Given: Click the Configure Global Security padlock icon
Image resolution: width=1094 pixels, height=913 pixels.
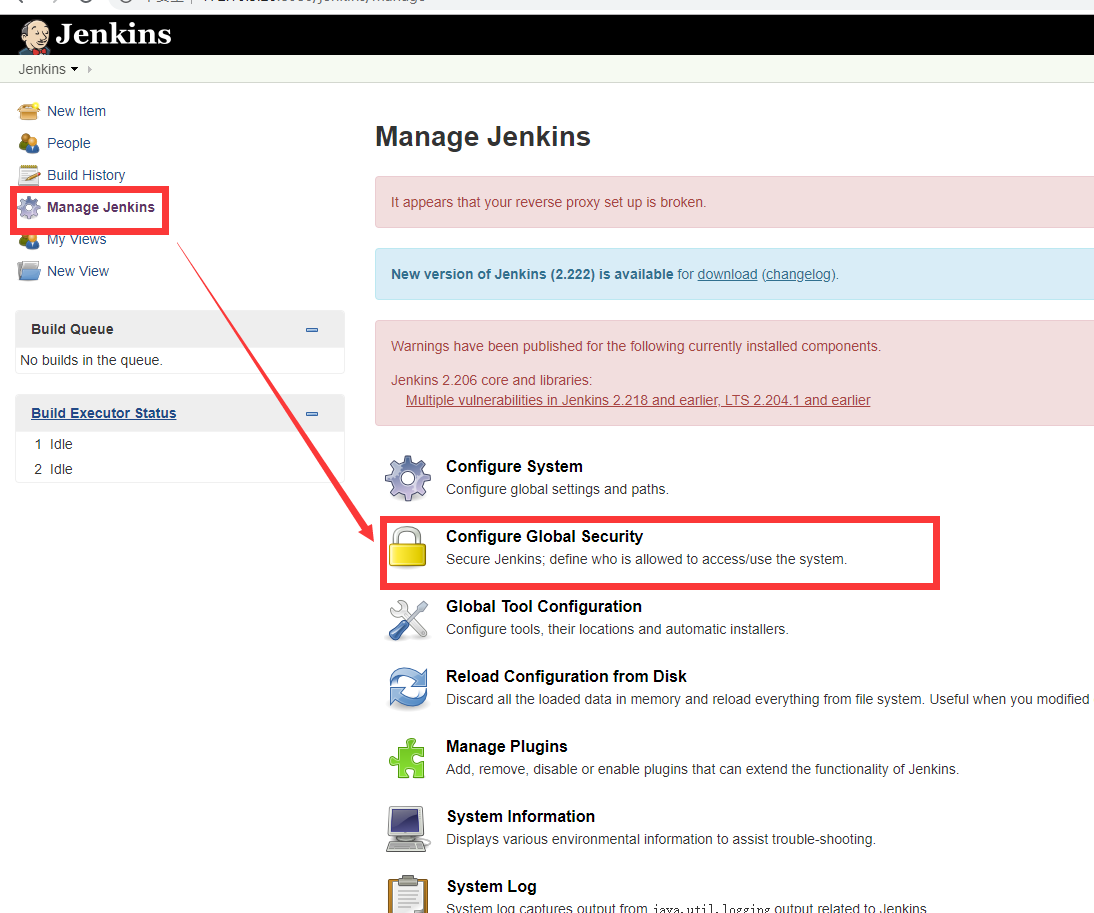Looking at the screenshot, I should click(407, 548).
